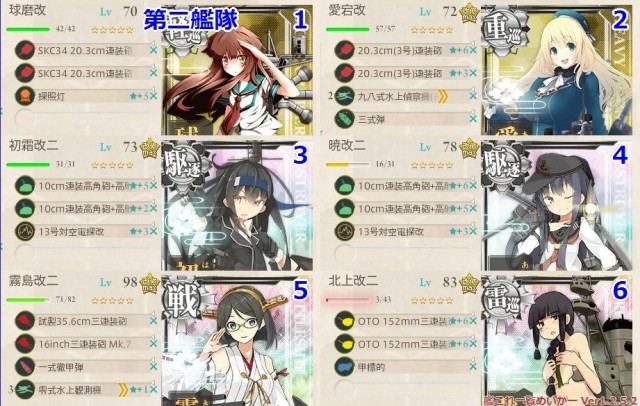Click the searchlight icon on Kuma's third slot

(24, 96)
